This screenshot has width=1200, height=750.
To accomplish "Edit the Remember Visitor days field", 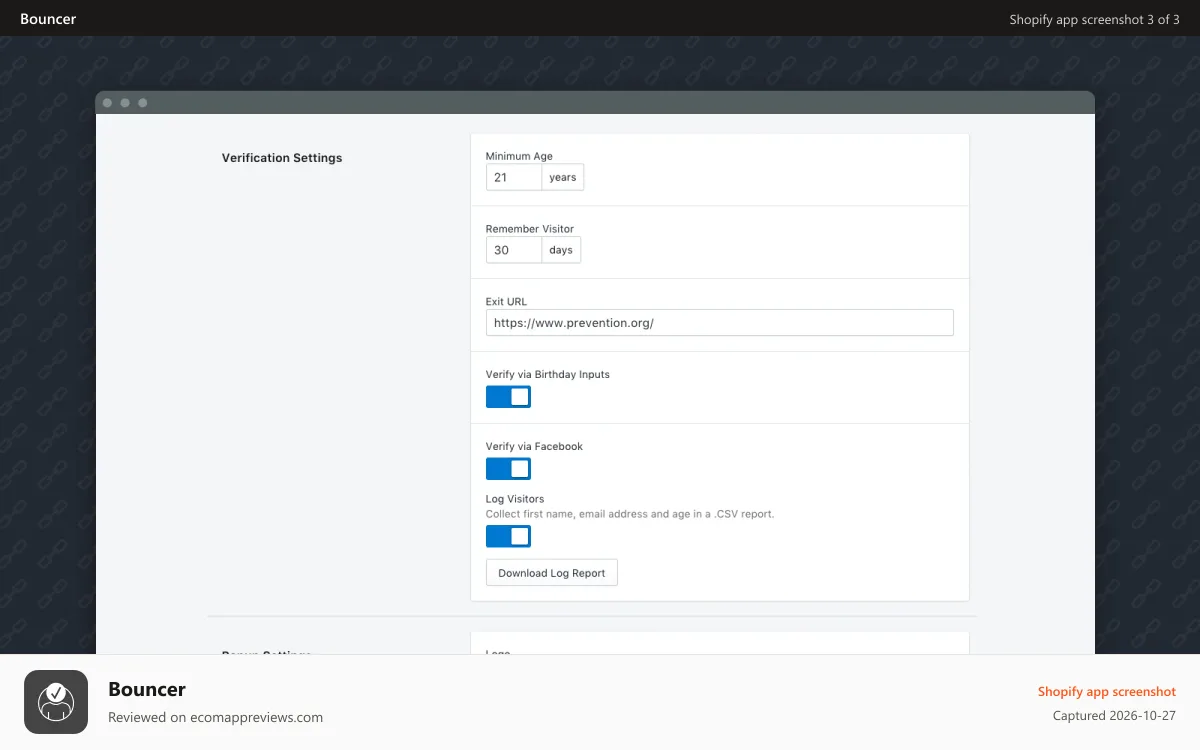I will point(514,250).
